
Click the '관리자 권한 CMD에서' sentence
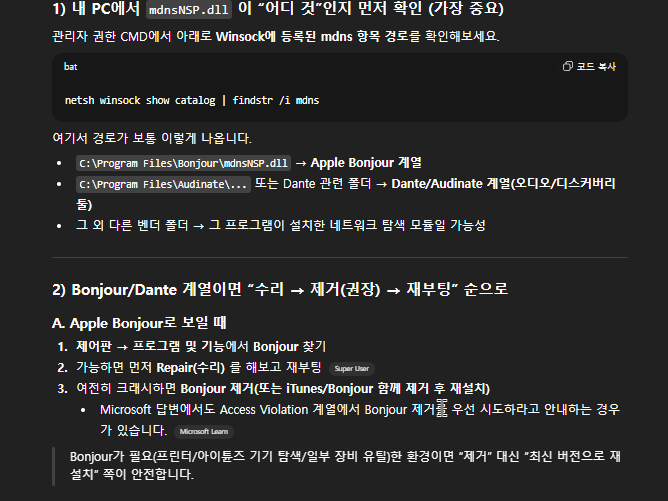tap(276, 36)
